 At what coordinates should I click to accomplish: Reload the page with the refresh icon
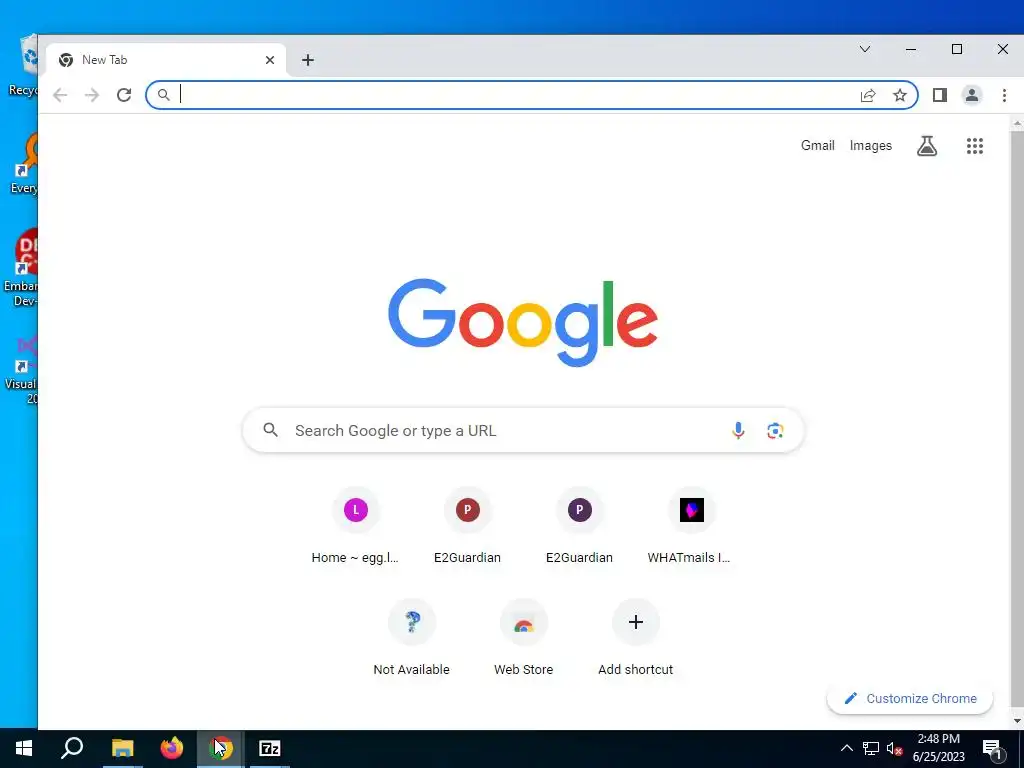124,95
